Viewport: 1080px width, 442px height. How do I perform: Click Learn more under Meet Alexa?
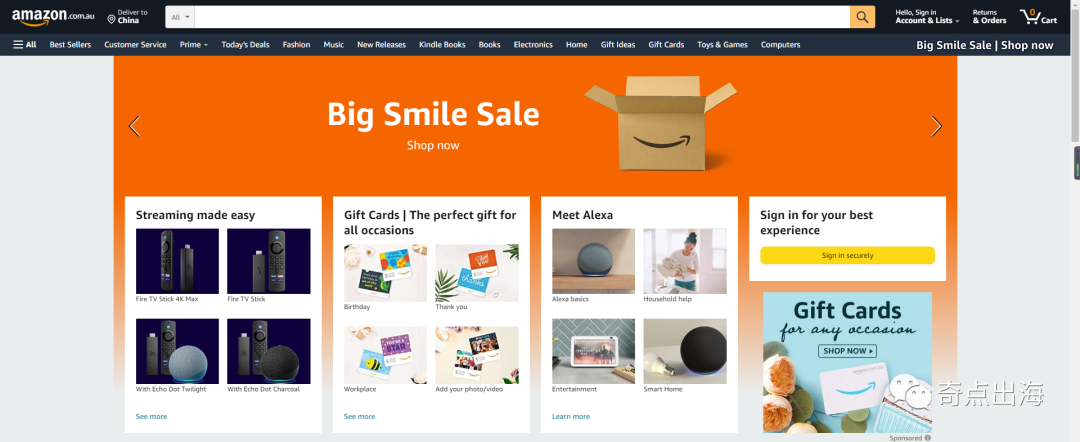pyautogui.click(x=571, y=417)
